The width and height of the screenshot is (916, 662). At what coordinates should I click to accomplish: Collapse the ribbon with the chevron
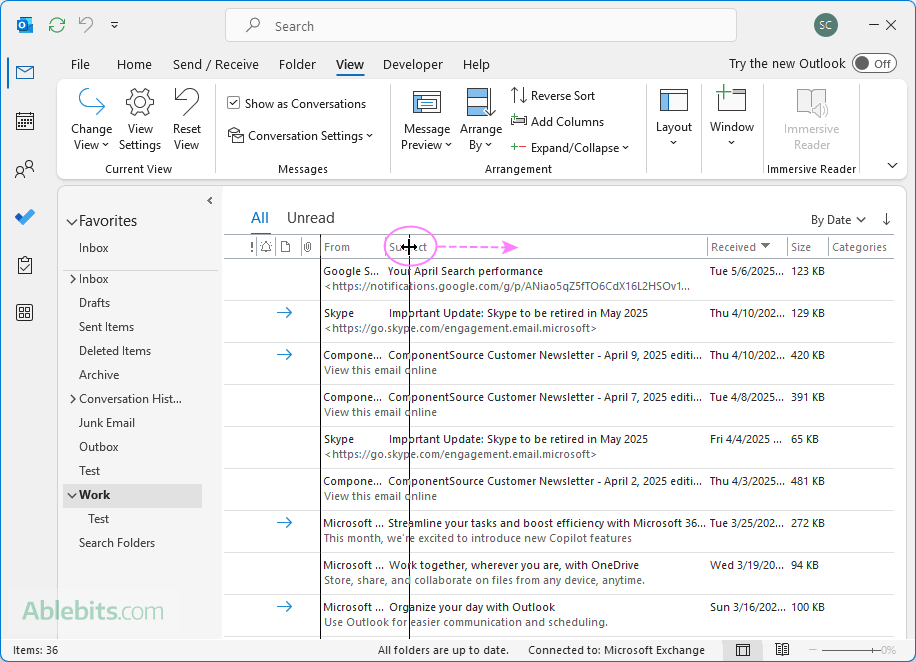click(892, 165)
